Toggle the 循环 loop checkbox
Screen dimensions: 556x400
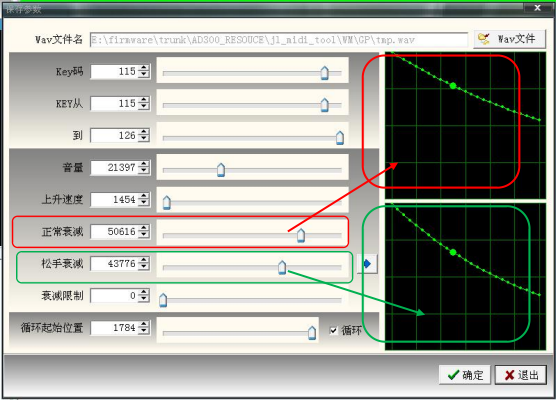333,330
